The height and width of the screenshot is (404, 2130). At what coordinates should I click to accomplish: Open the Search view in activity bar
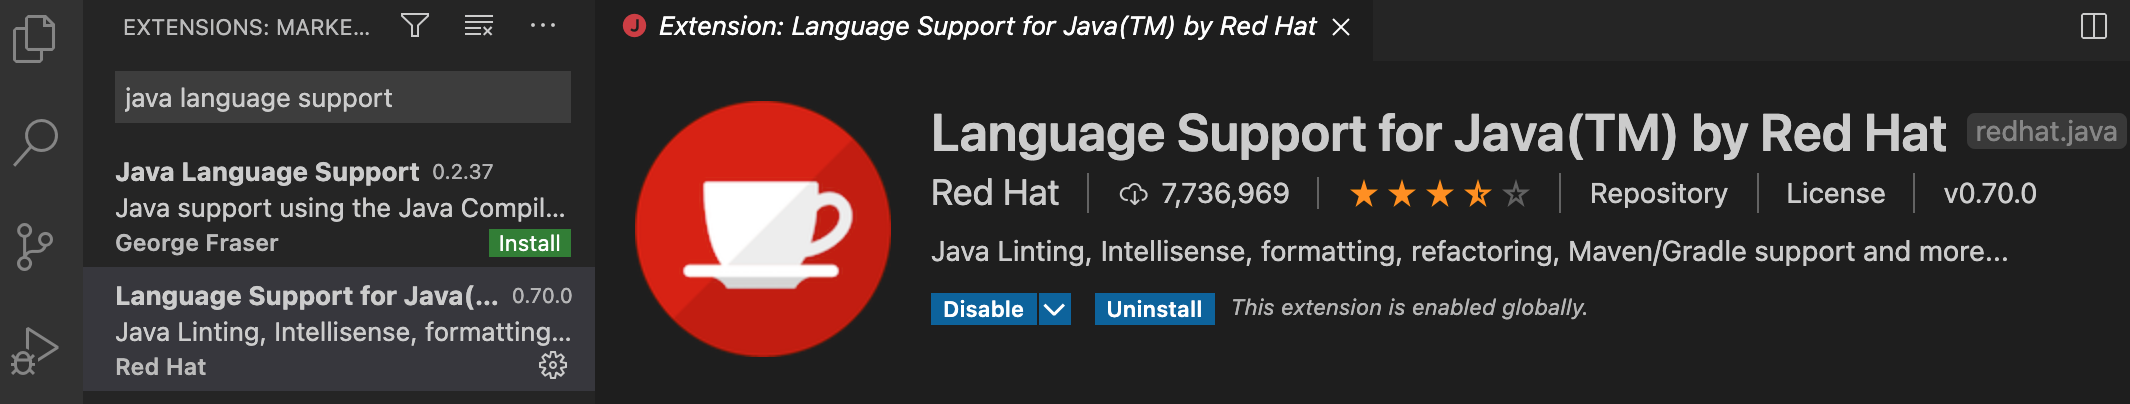coord(35,142)
